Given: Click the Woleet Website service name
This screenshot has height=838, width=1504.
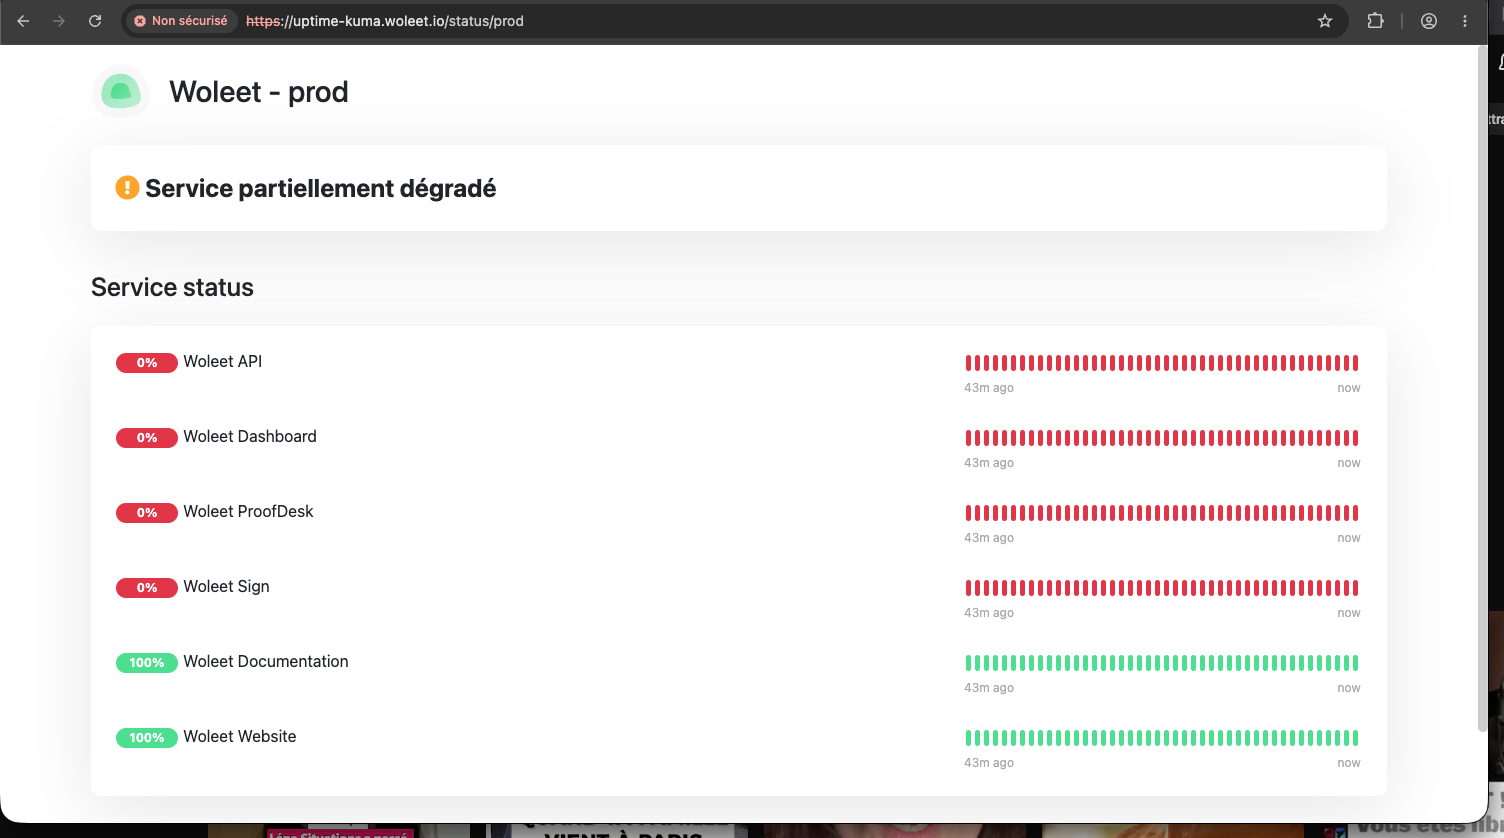Looking at the screenshot, I should (x=240, y=737).
